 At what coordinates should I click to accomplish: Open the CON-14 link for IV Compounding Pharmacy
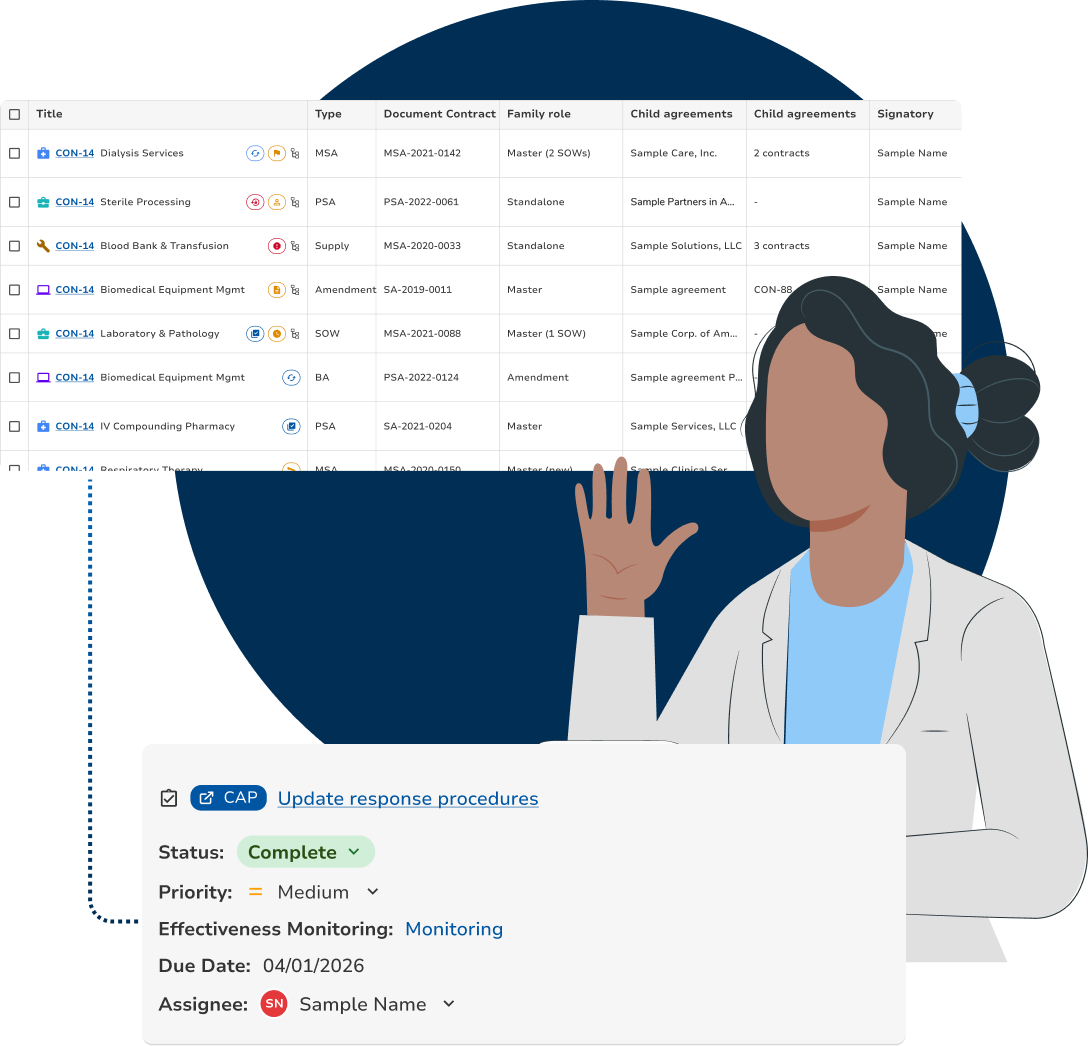(x=74, y=426)
